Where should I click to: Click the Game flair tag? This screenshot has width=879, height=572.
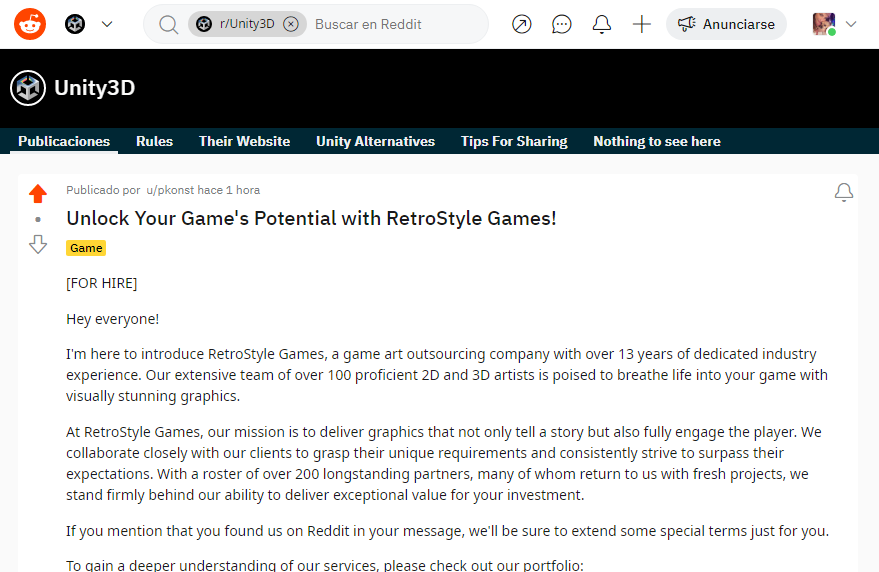pyautogui.click(x=86, y=248)
